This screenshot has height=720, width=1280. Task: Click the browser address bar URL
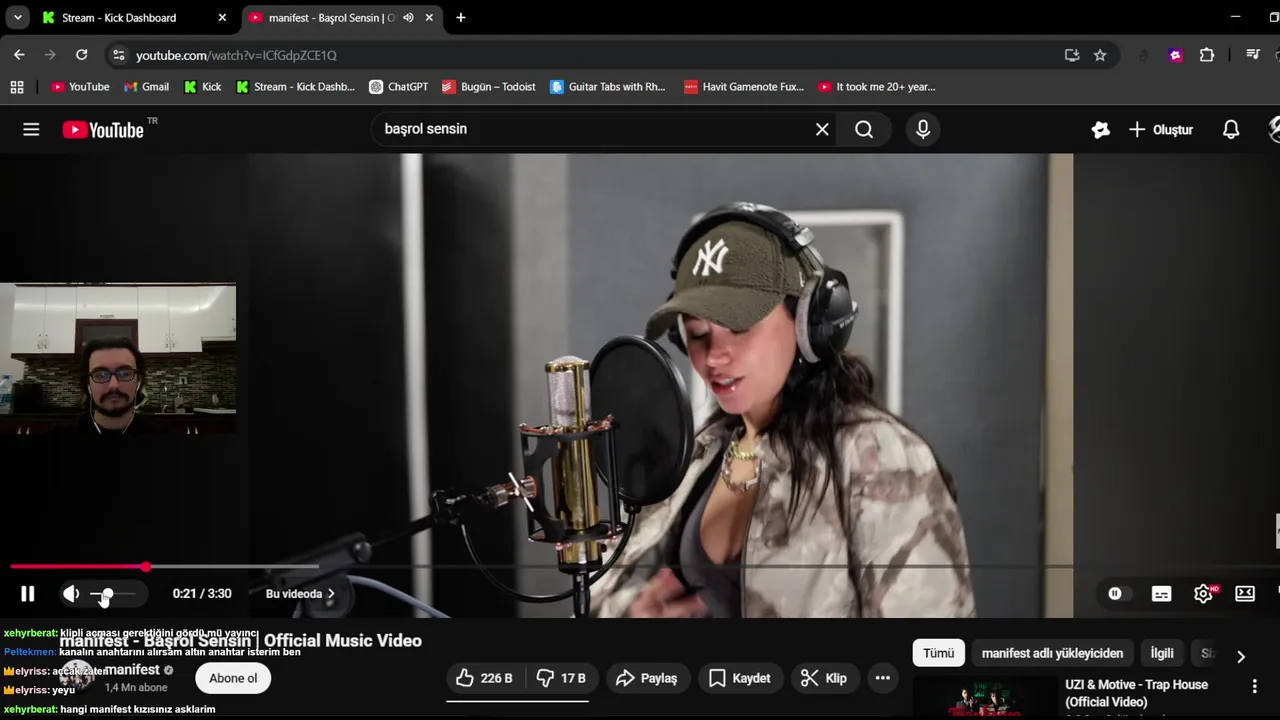click(236, 55)
